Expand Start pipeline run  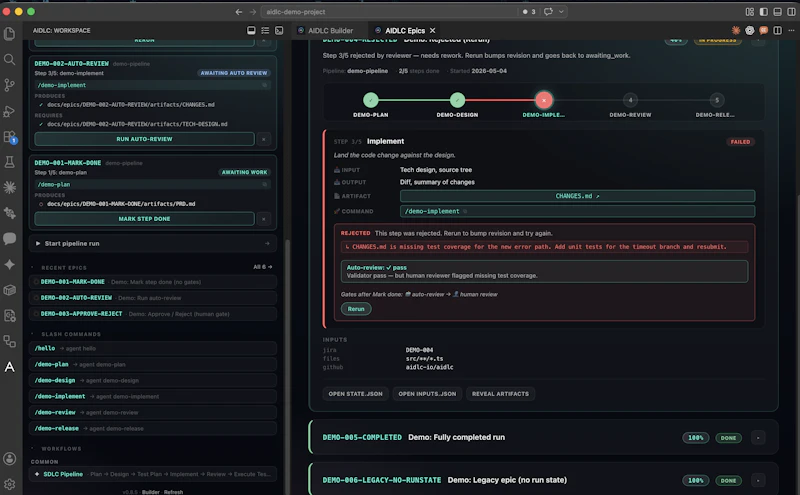tap(153, 243)
